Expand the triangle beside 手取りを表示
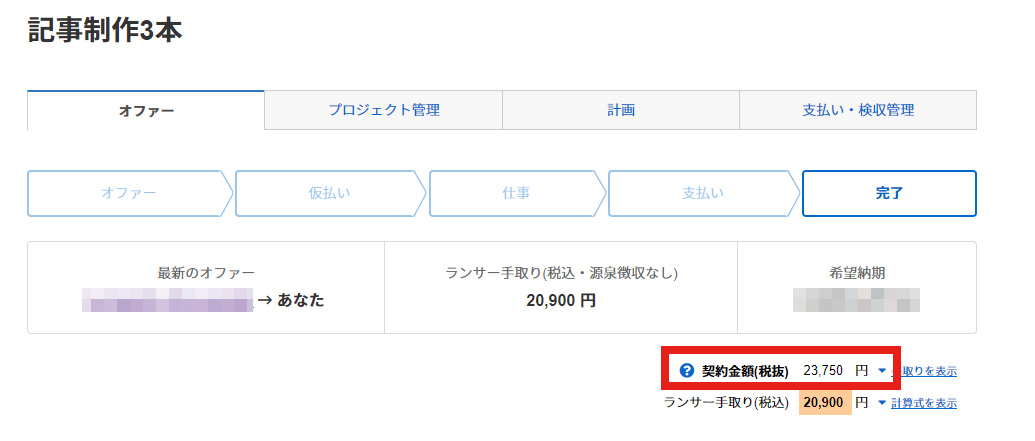The image size is (1035, 441). tap(883, 371)
